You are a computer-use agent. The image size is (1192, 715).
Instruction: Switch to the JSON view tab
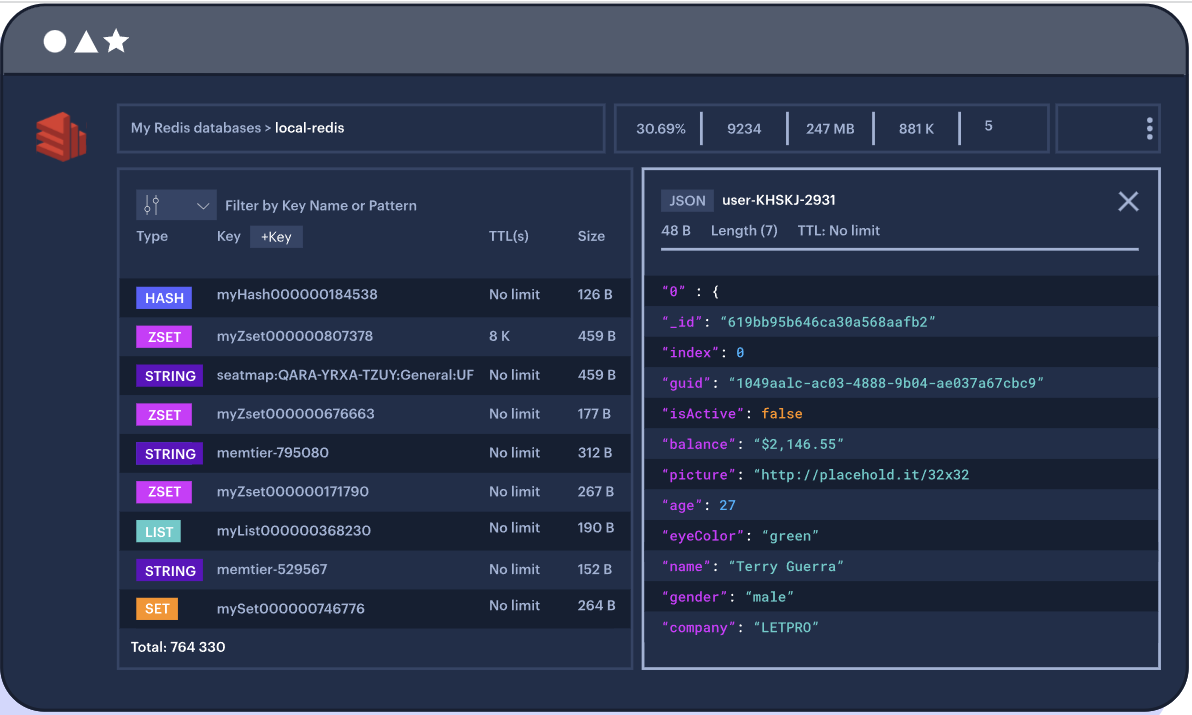click(686, 200)
